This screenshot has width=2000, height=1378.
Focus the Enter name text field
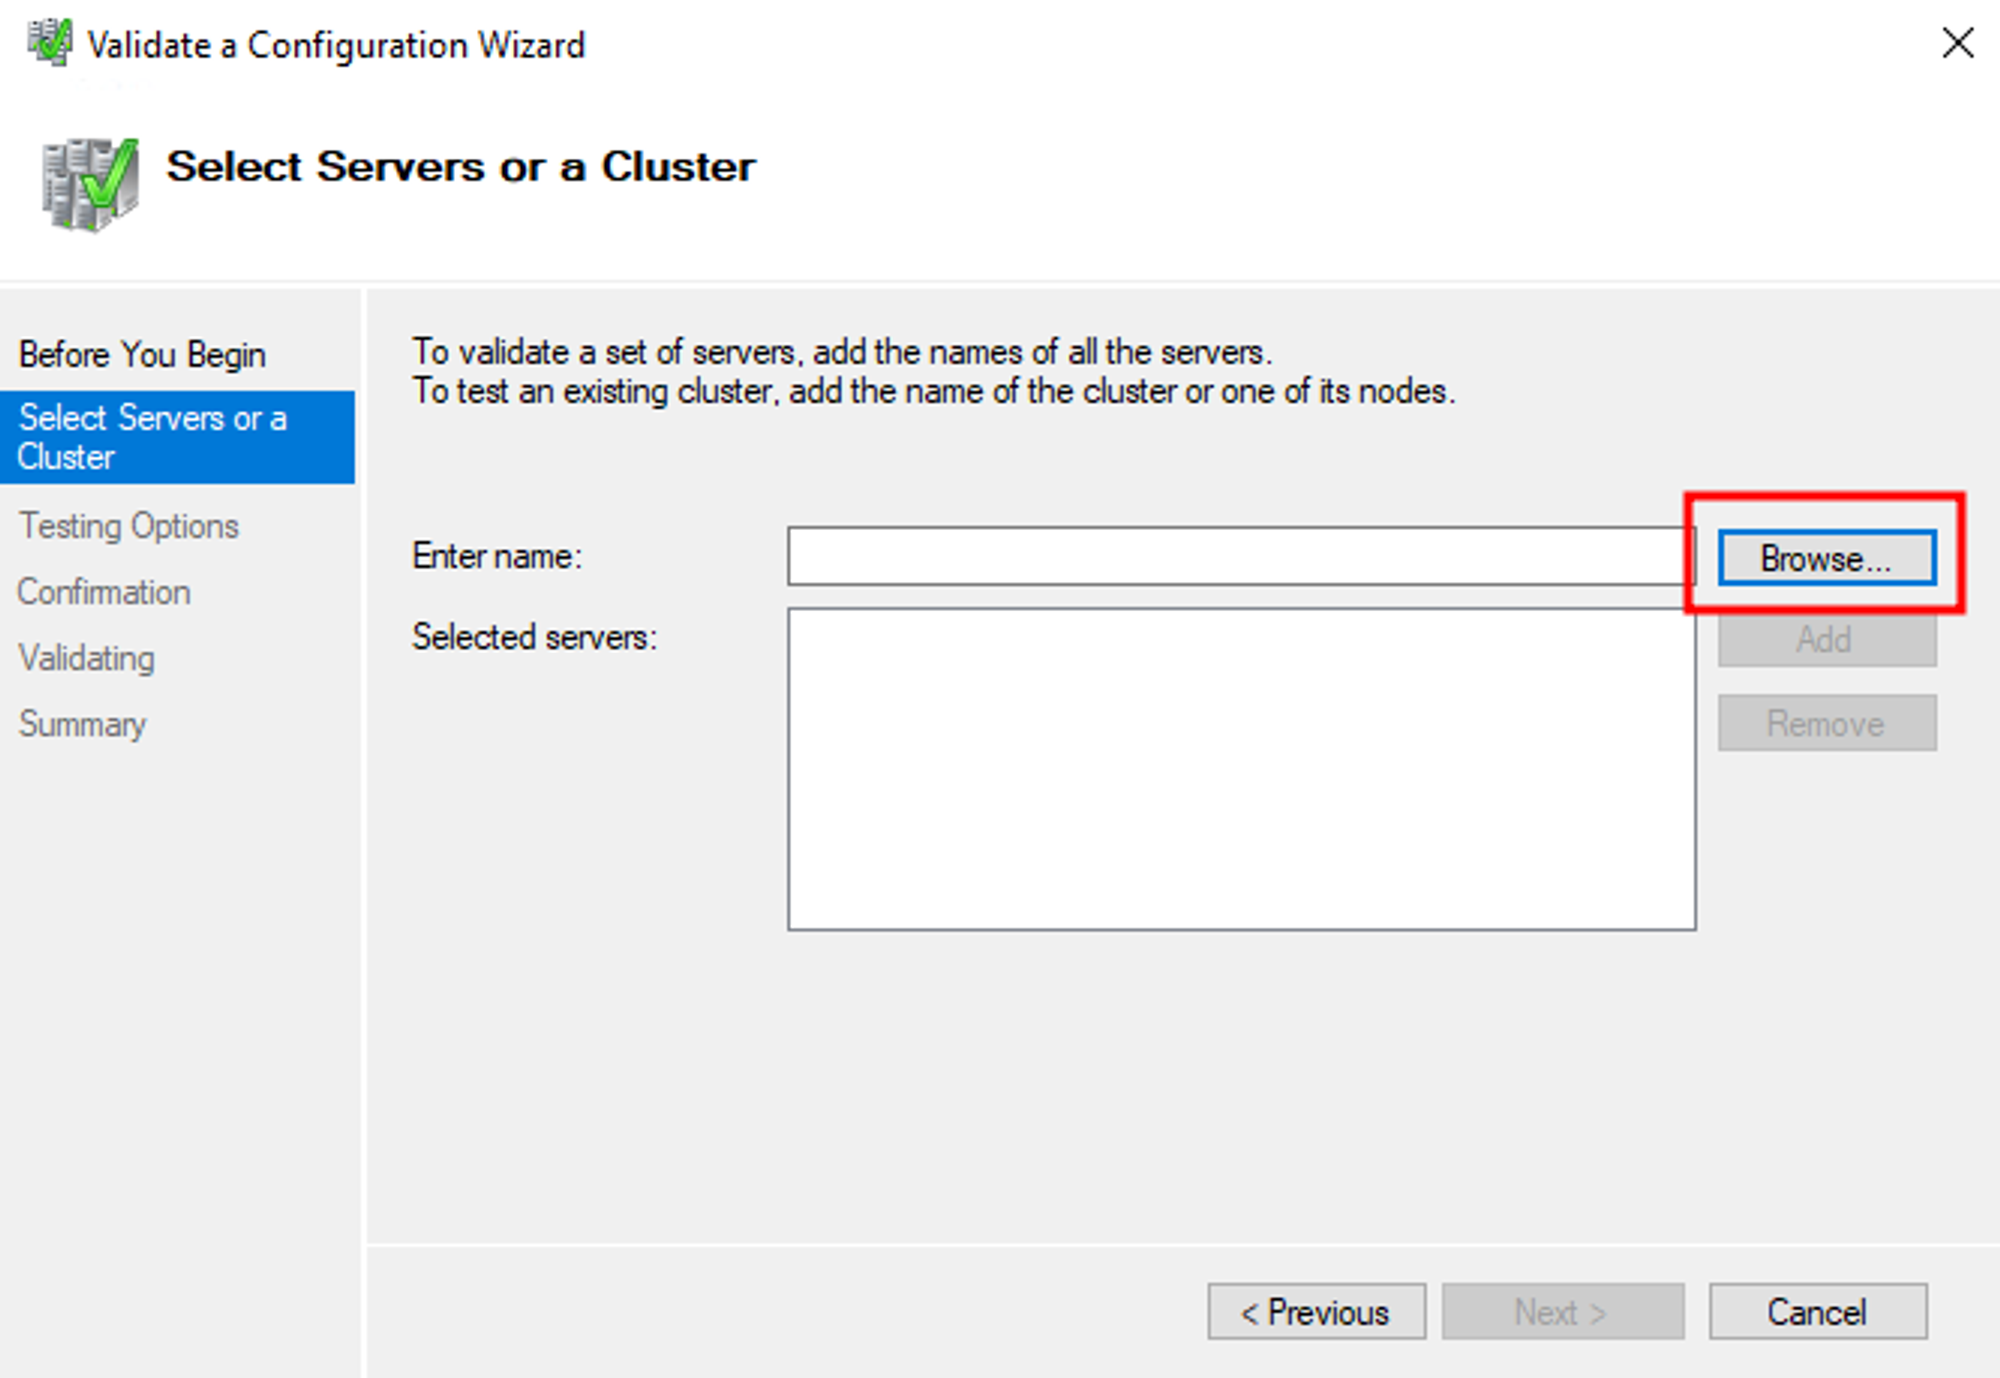coord(1238,556)
